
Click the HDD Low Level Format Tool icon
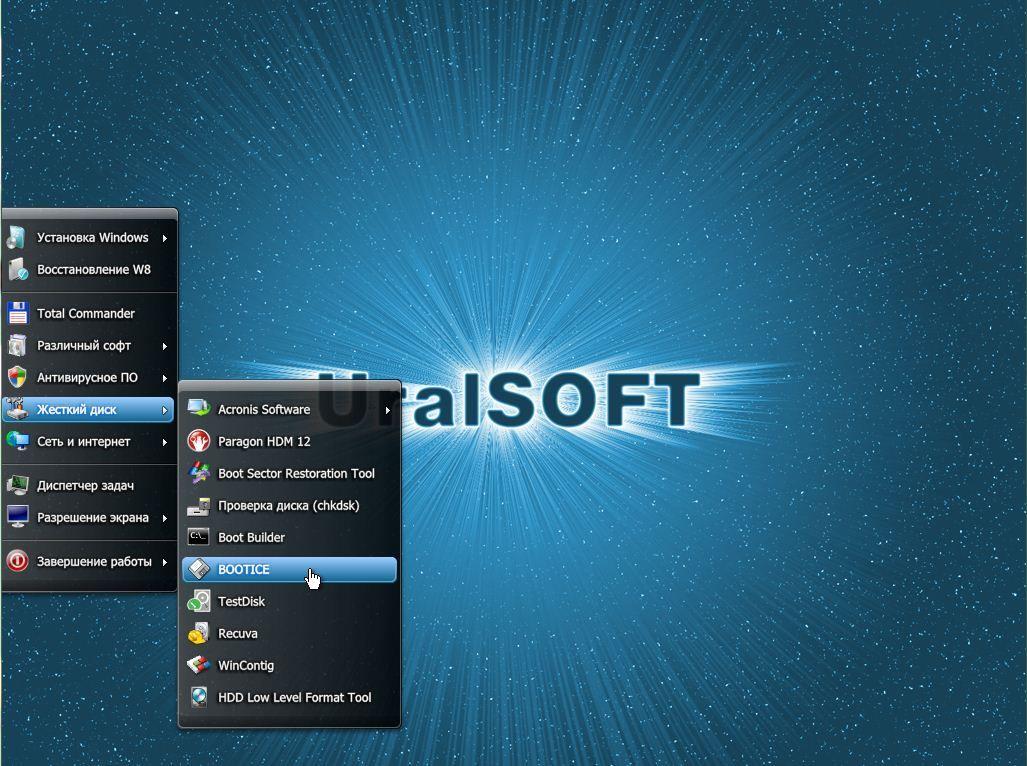point(199,697)
